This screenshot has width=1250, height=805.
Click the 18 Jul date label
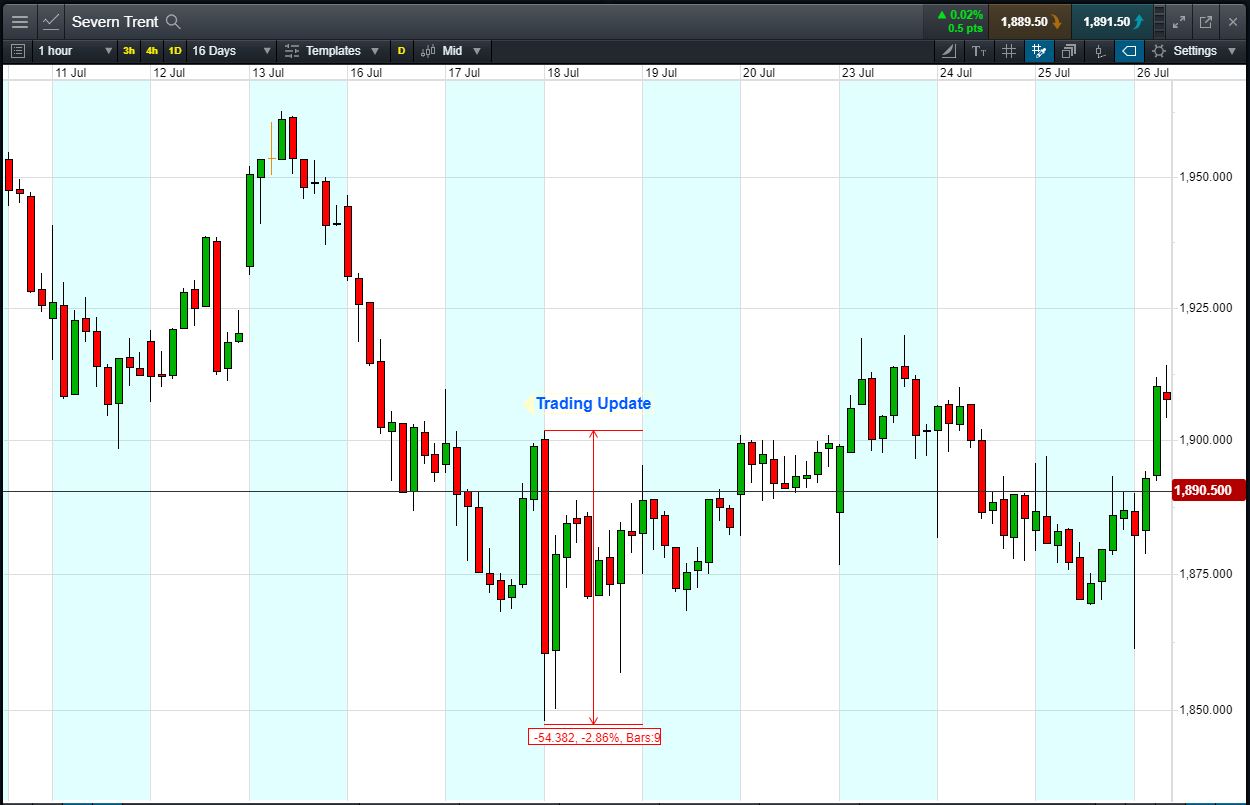point(563,73)
